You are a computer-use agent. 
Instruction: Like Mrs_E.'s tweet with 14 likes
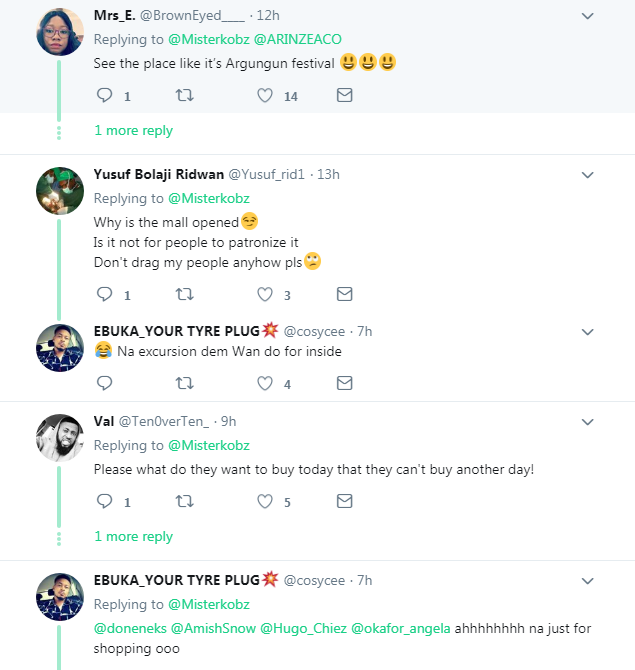265,96
